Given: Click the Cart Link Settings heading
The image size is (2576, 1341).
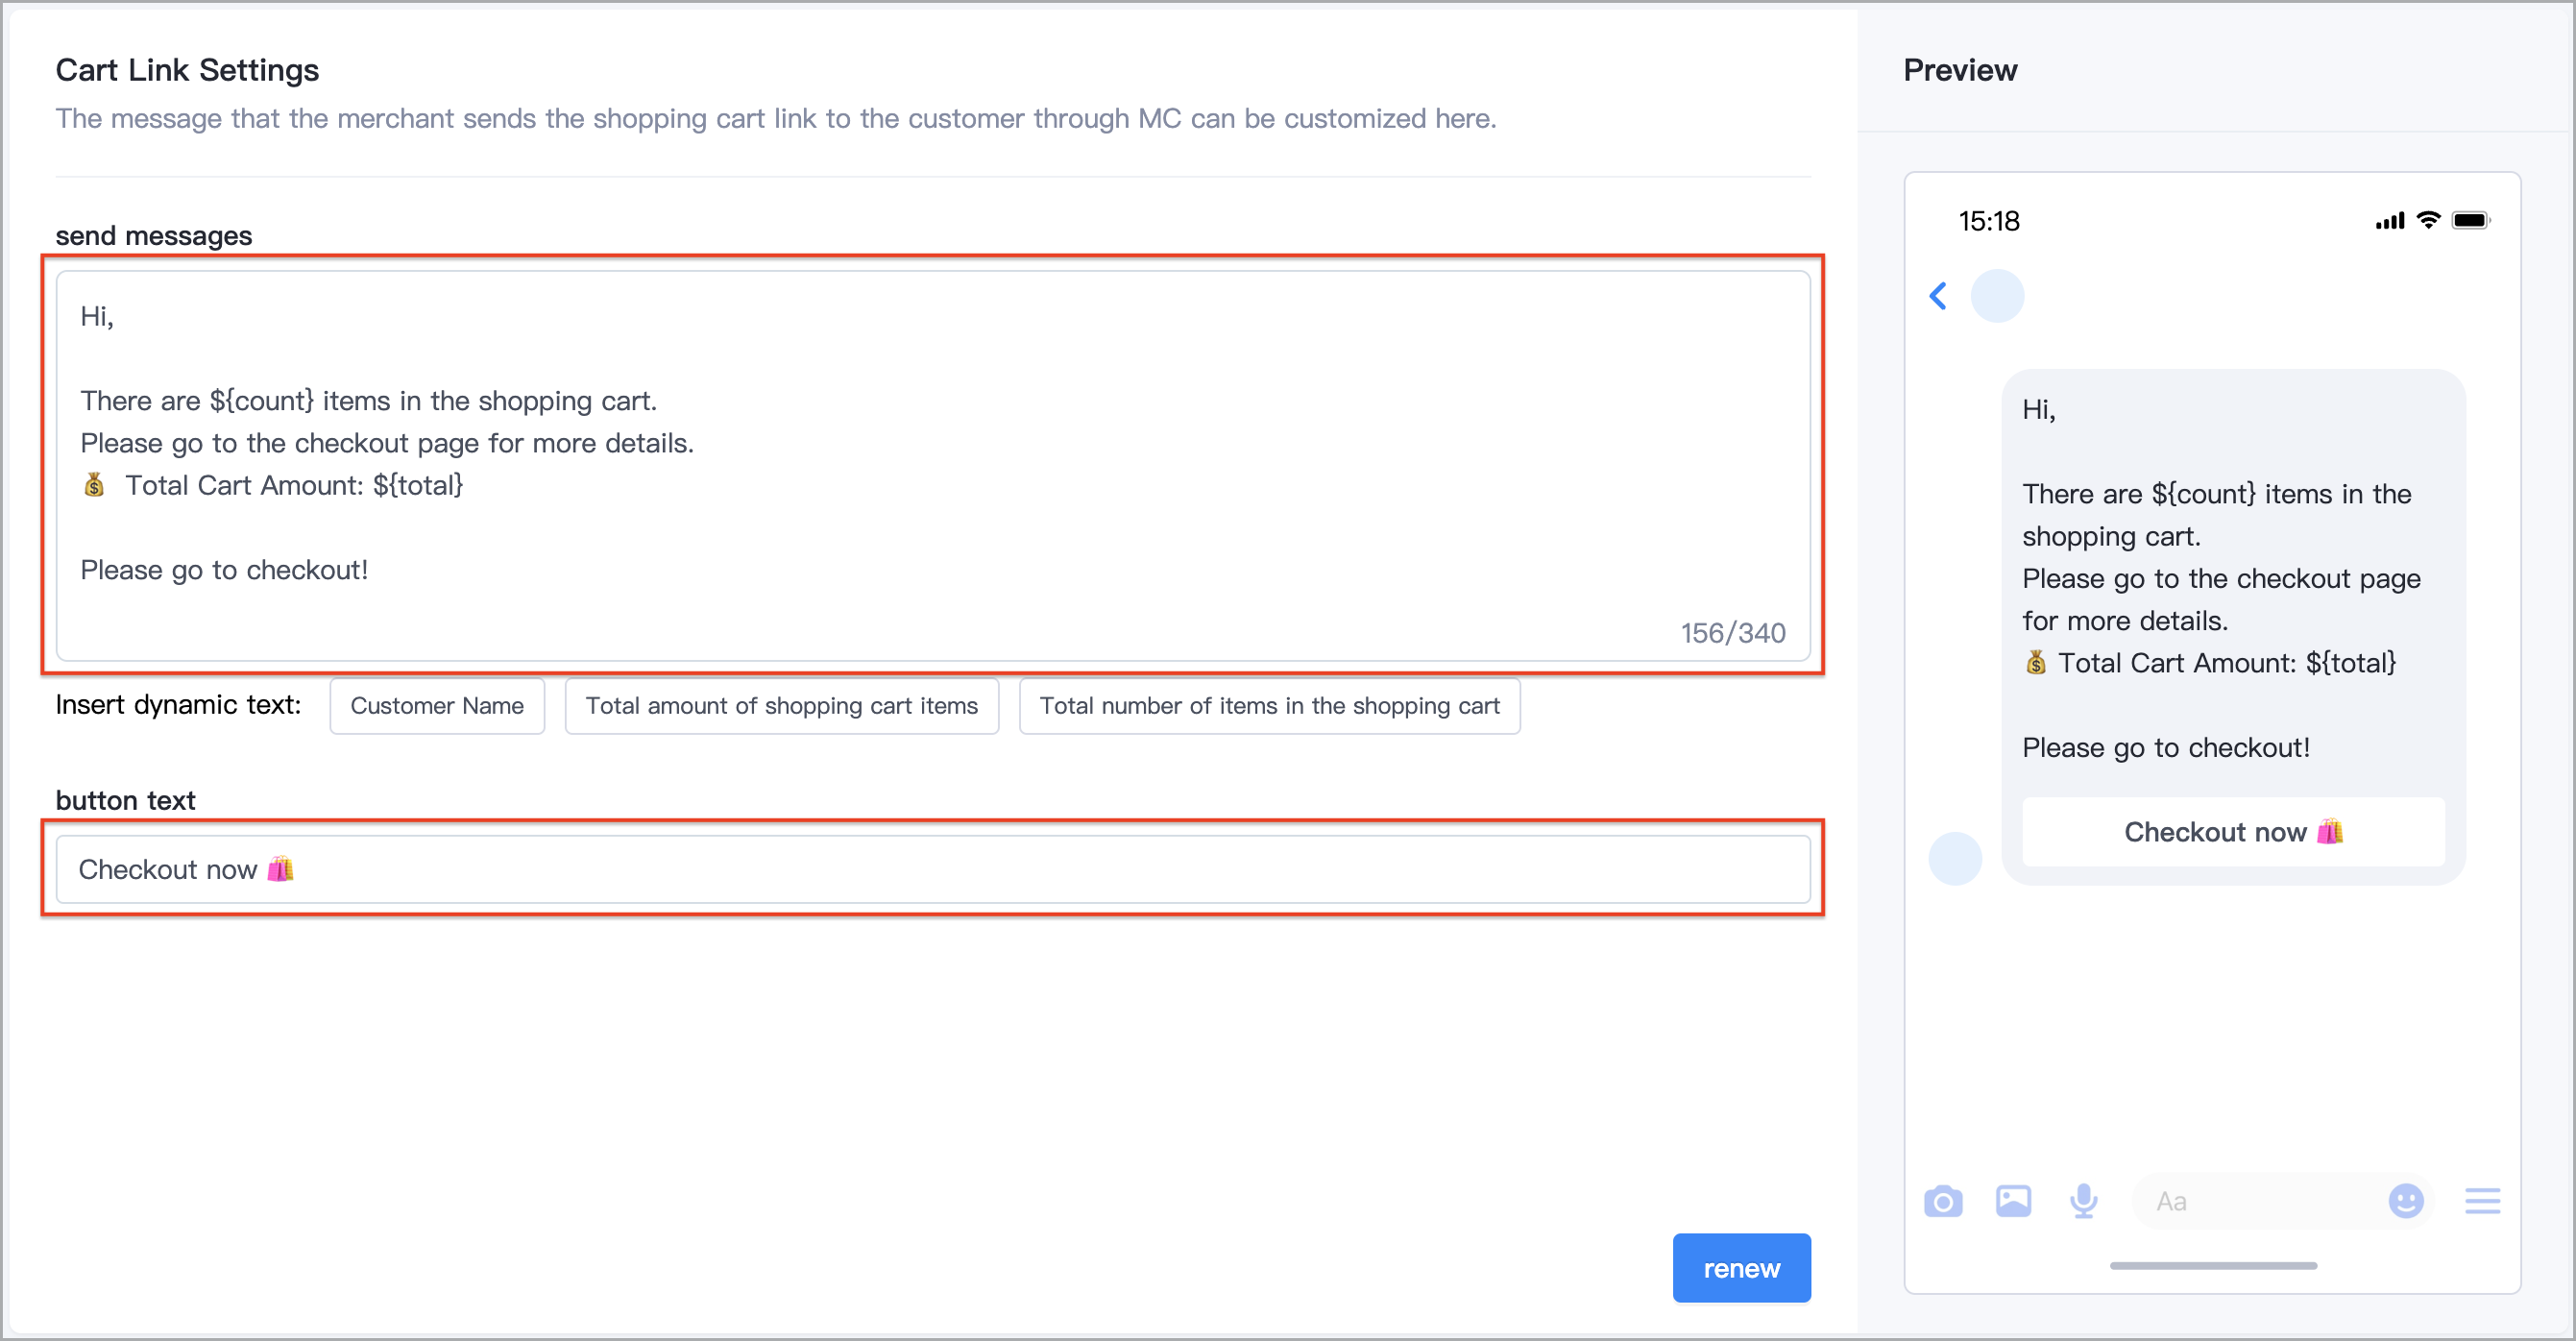Looking at the screenshot, I should [x=187, y=70].
